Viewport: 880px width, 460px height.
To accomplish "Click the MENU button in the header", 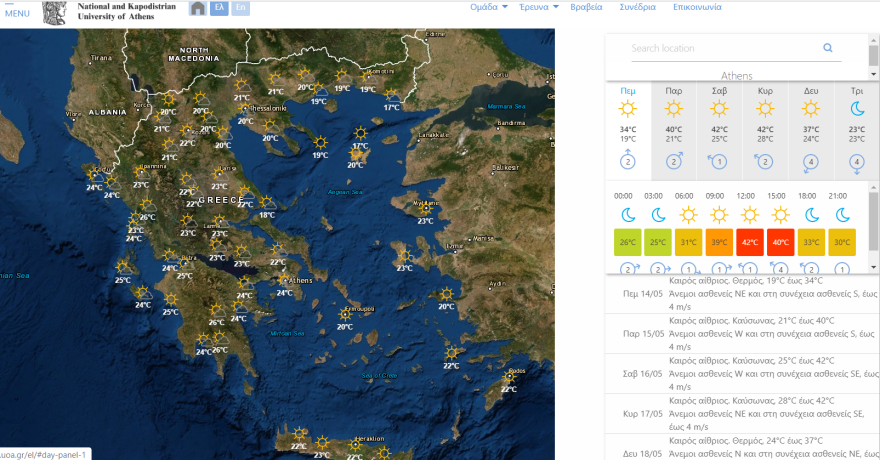I will coord(17,13).
